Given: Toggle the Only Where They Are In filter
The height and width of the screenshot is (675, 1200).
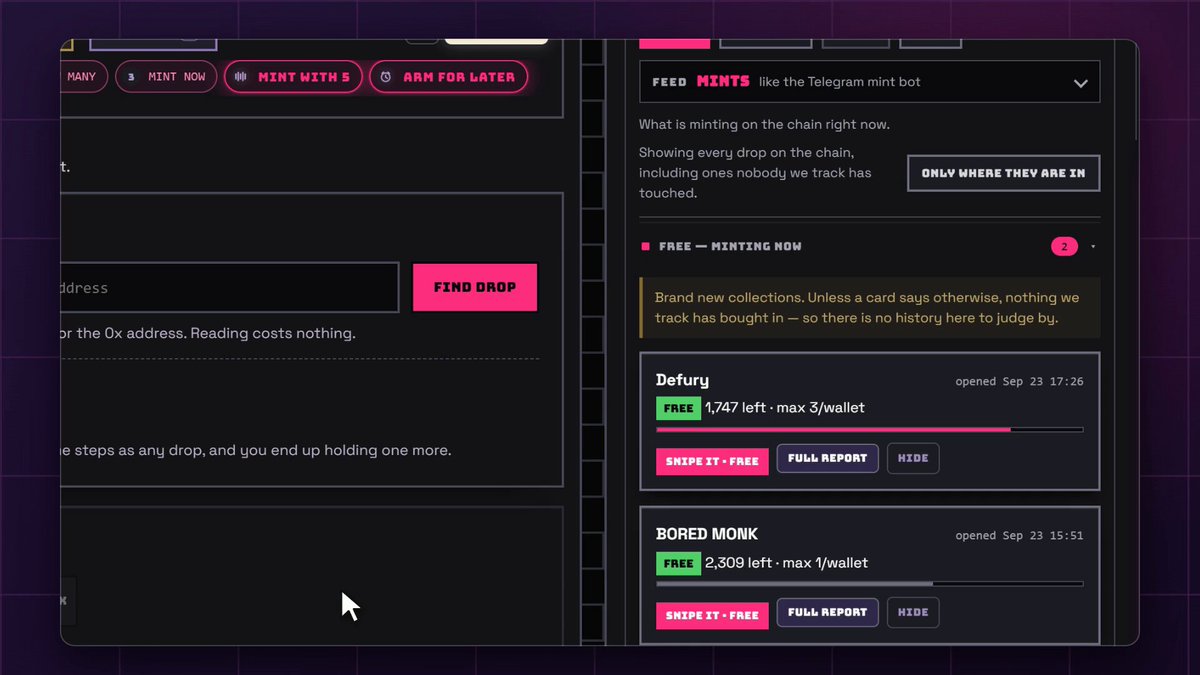Looking at the screenshot, I should pos(1003,173).
